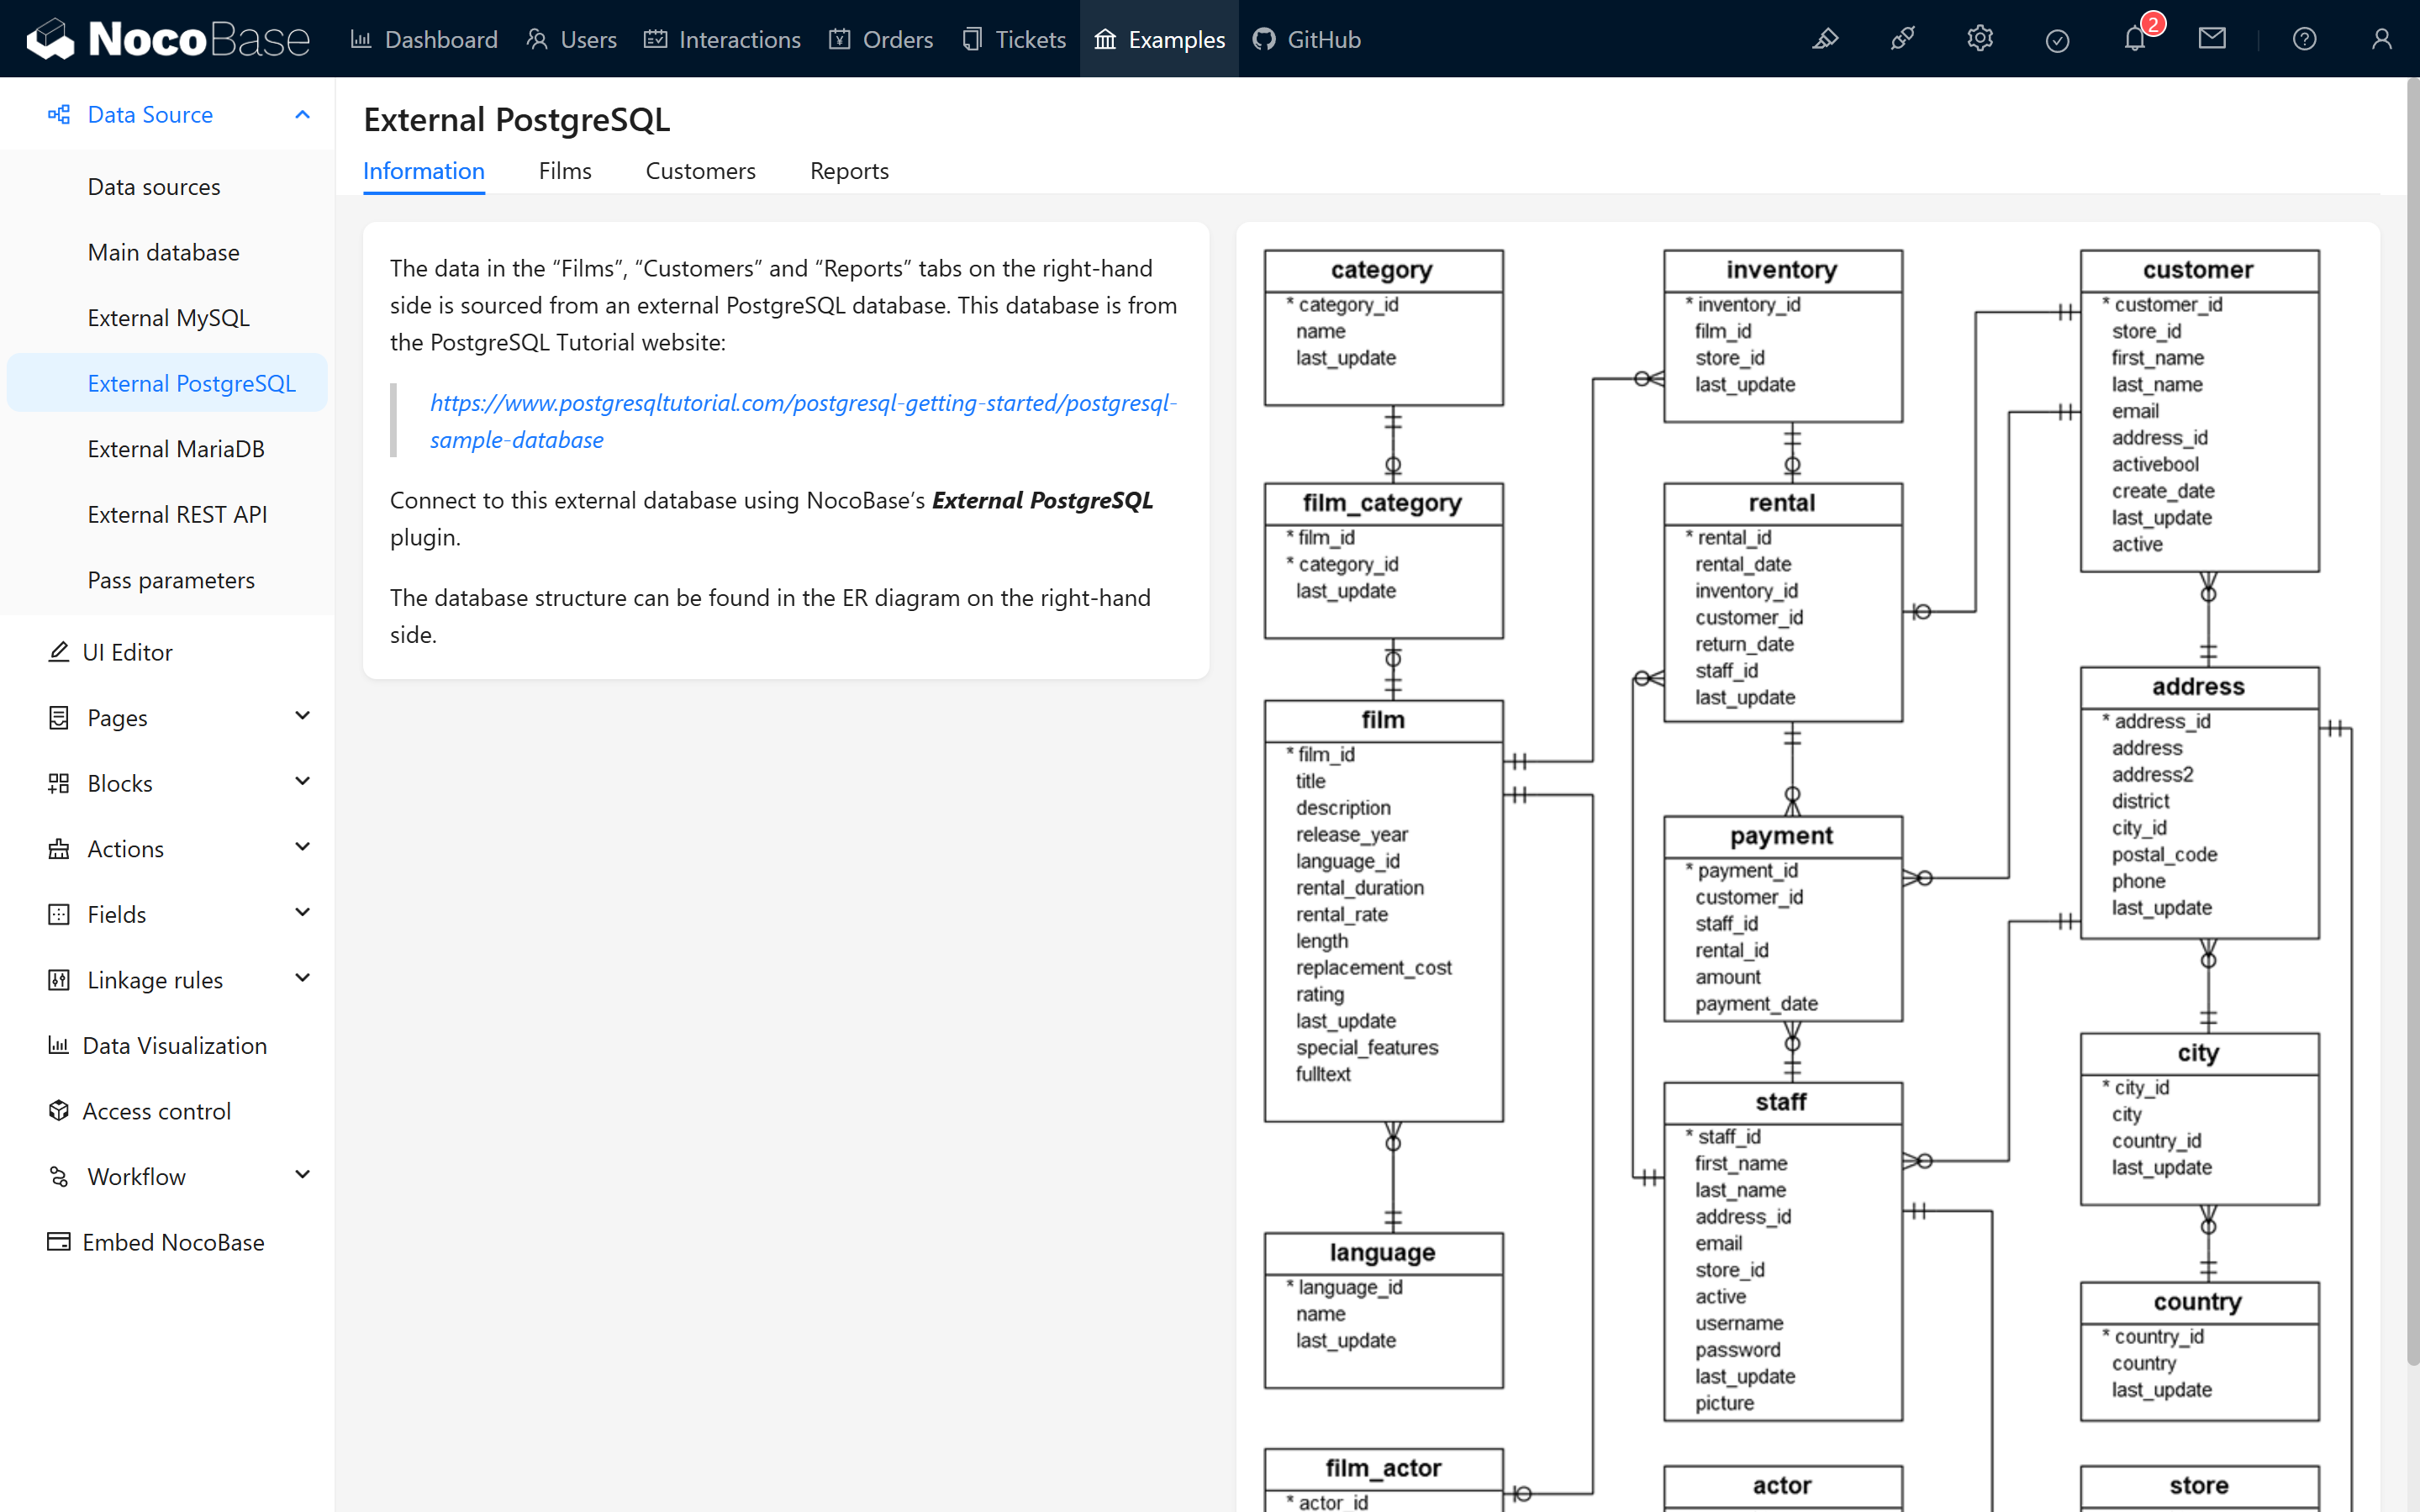
Task: Click the NocoBase logo
Action: (168, 39)
